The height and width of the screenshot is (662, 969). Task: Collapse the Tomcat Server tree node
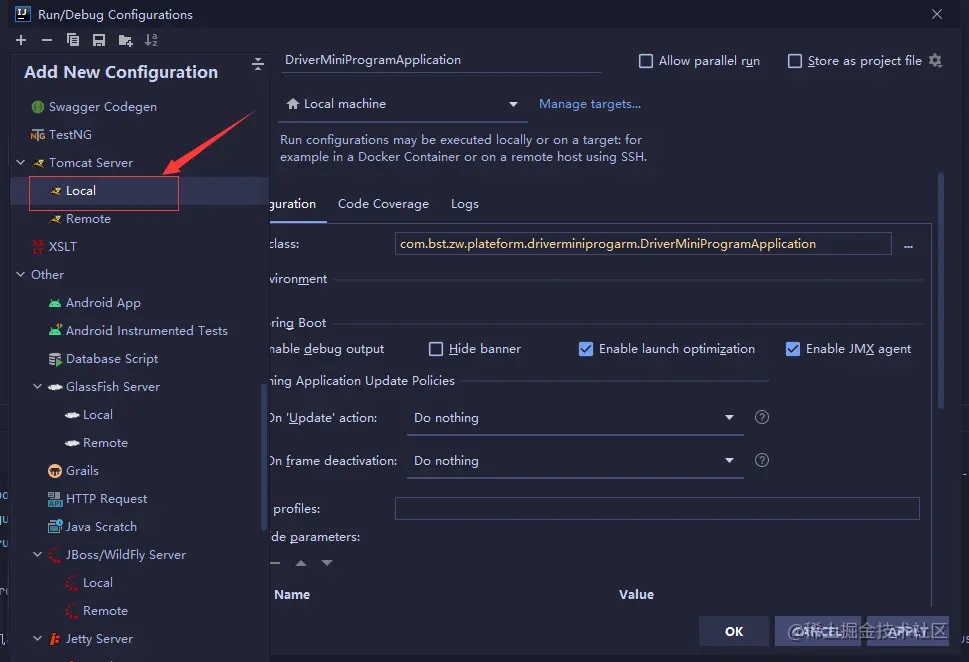click(20, 163)
